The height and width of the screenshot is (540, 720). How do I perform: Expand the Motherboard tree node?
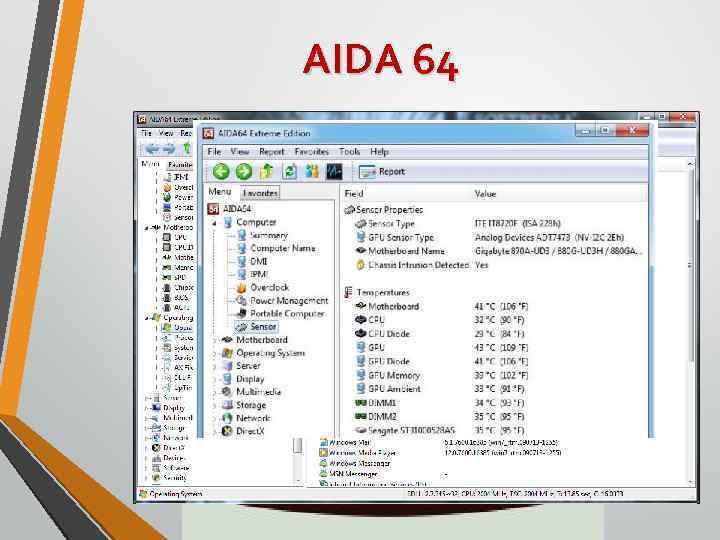pos(214,340)
